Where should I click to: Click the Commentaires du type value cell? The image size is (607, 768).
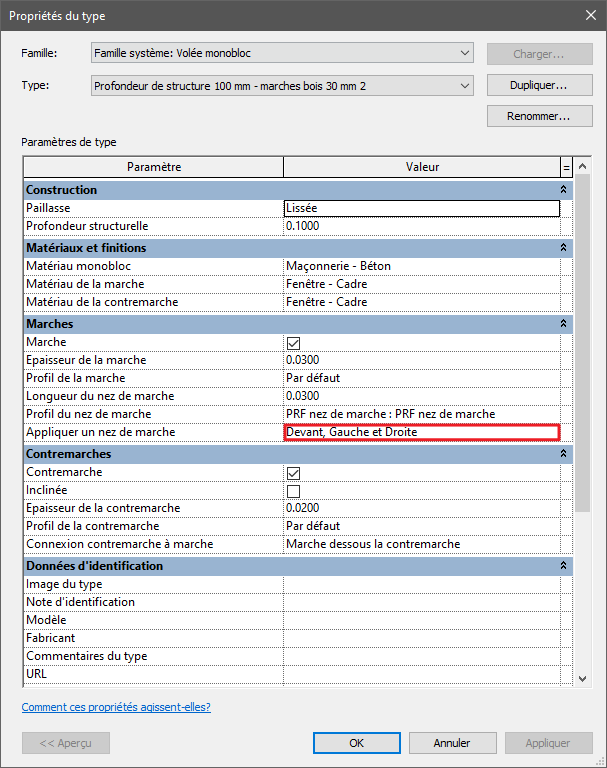[x=422, y=656]
